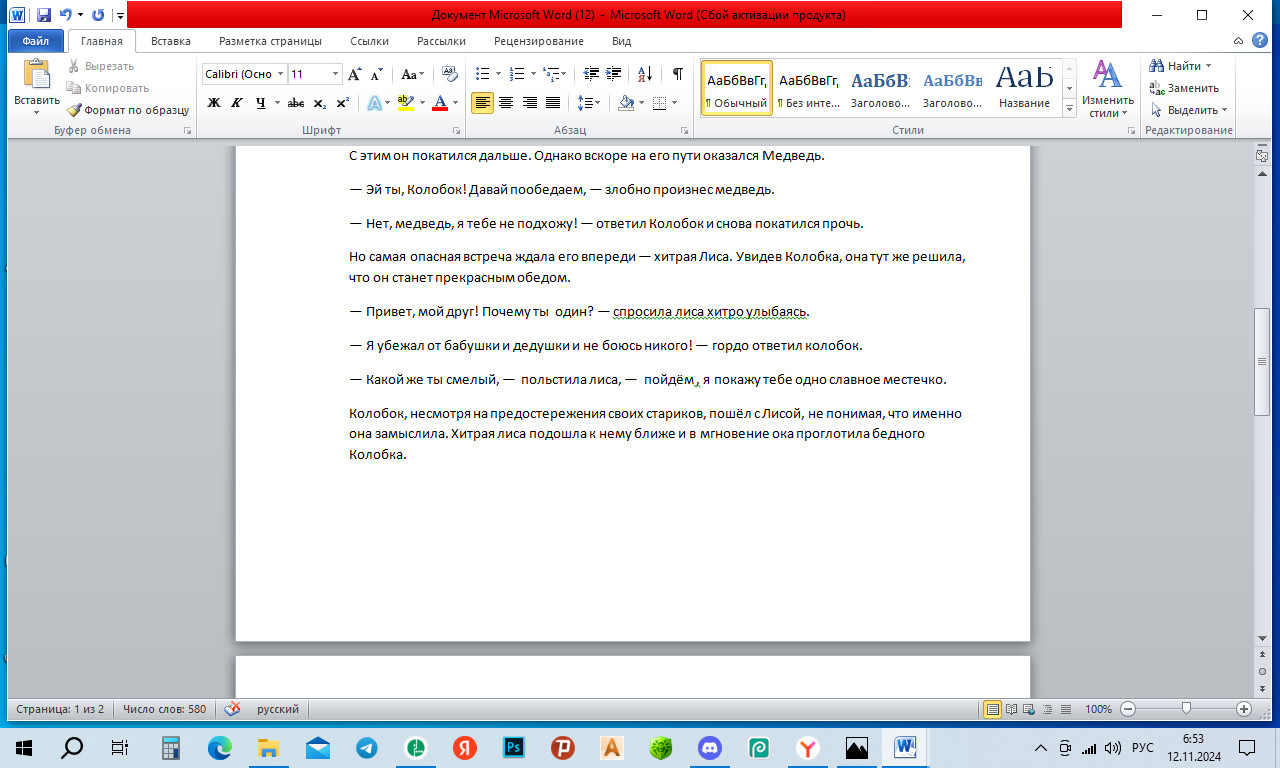Image resolution: width=1280 pixels, height=768 pixels.
Task: Zoom out with the minus button
Action: [x=1128, y=709]
